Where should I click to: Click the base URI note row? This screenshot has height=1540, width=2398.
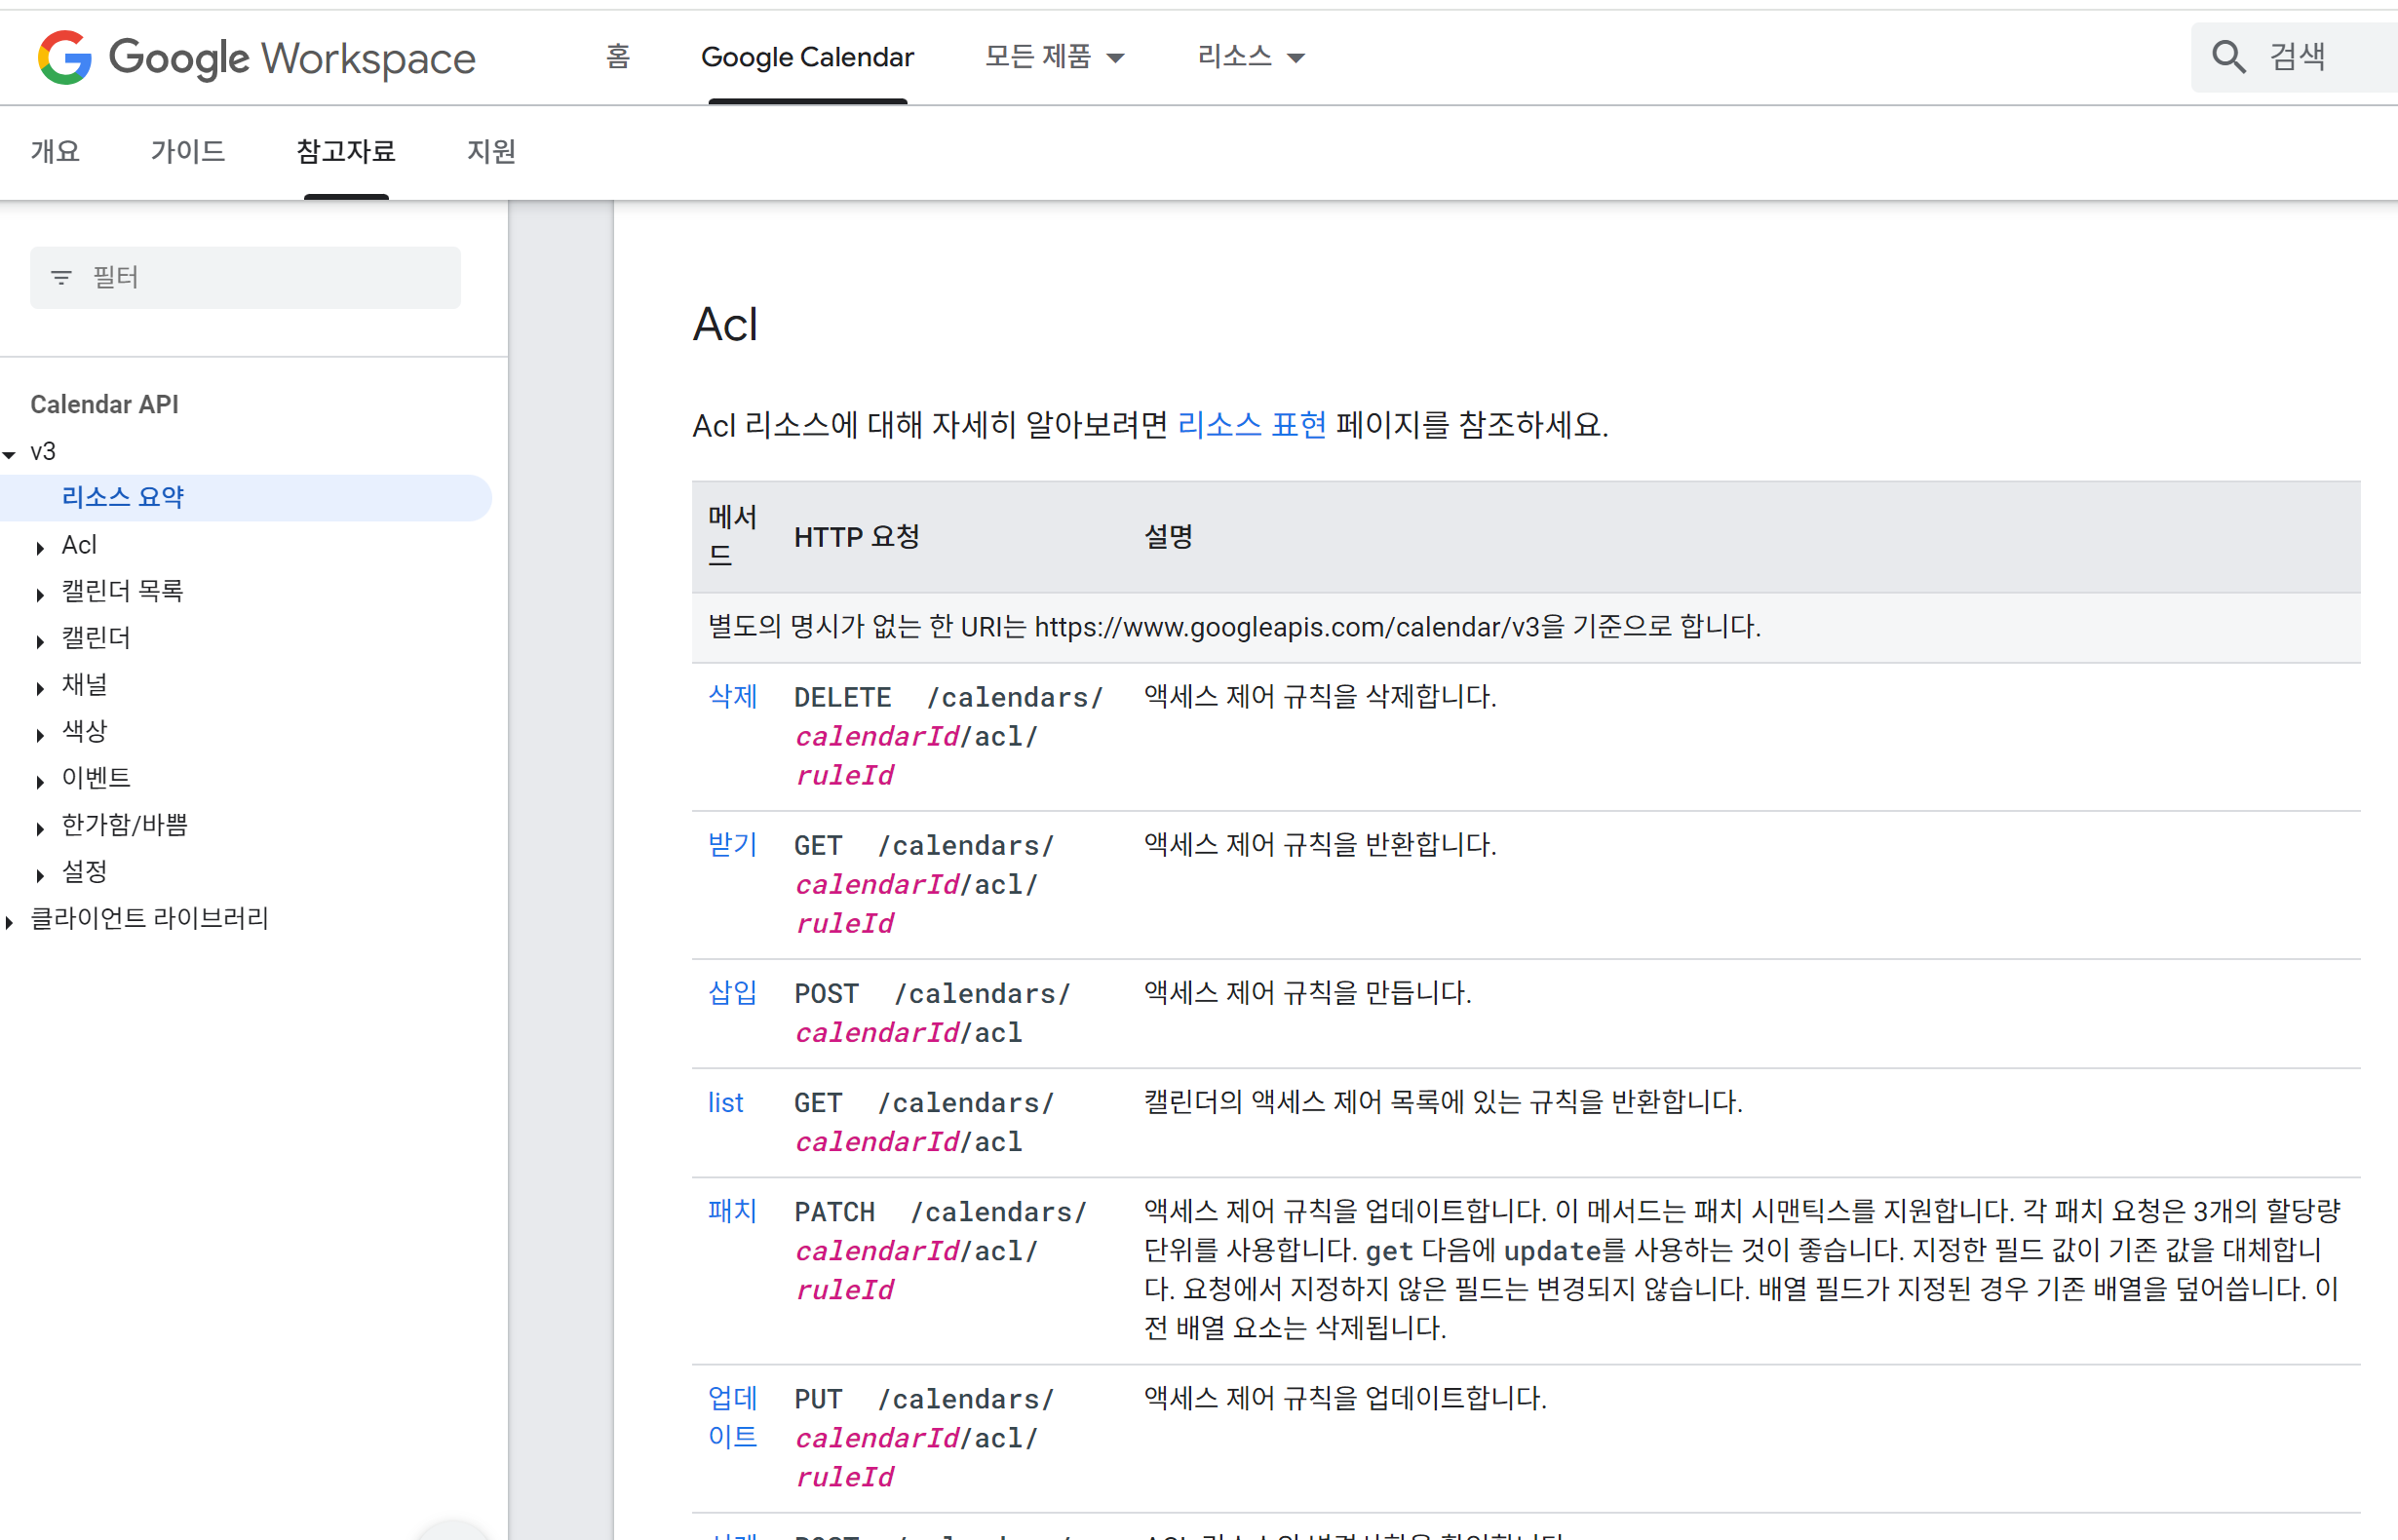pyautogui.click(x=1526, y=627)
